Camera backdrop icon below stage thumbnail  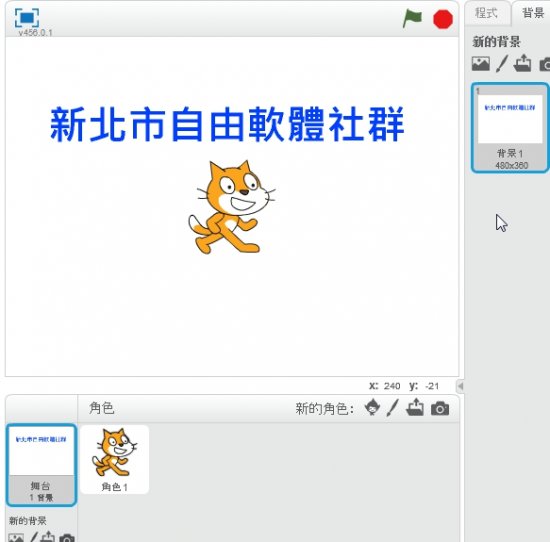tap(67, 538)
